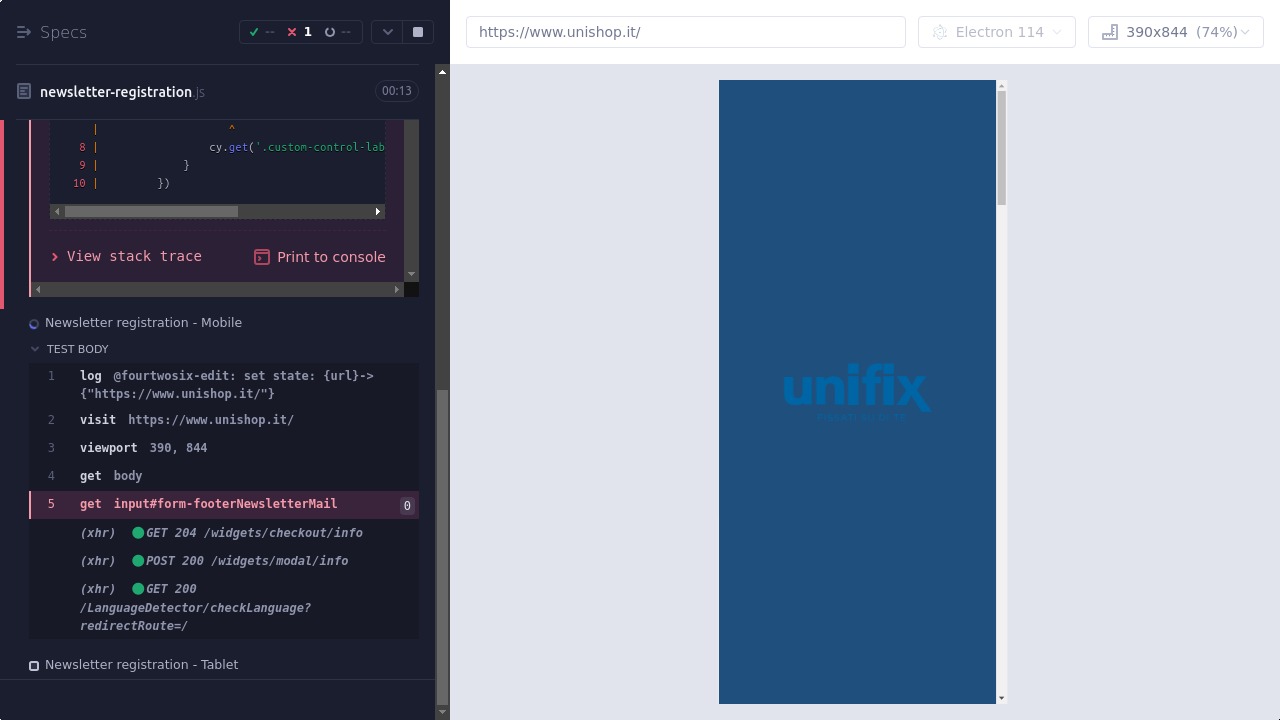Click the stop test run button
The width and height of the screenshot is (1280, 720).
coord(418,32)
